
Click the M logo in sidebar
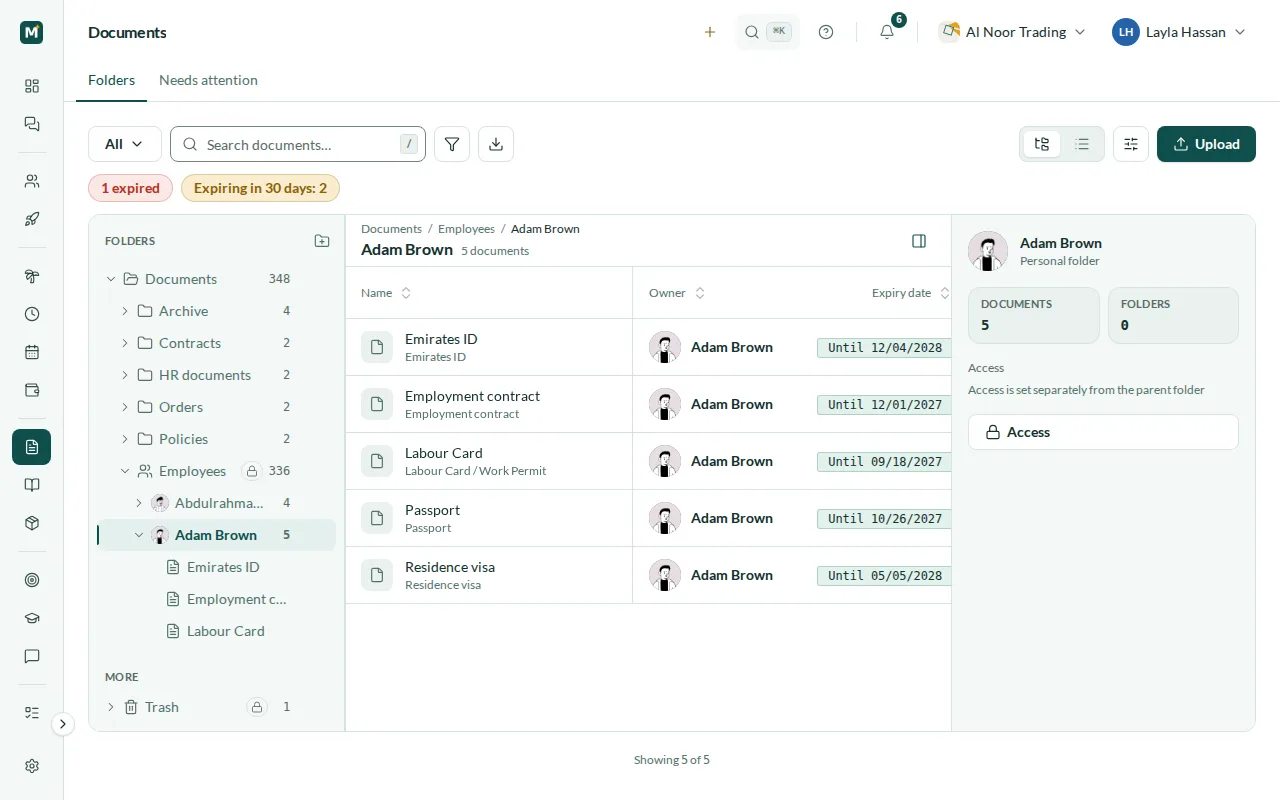coord(32,32)
